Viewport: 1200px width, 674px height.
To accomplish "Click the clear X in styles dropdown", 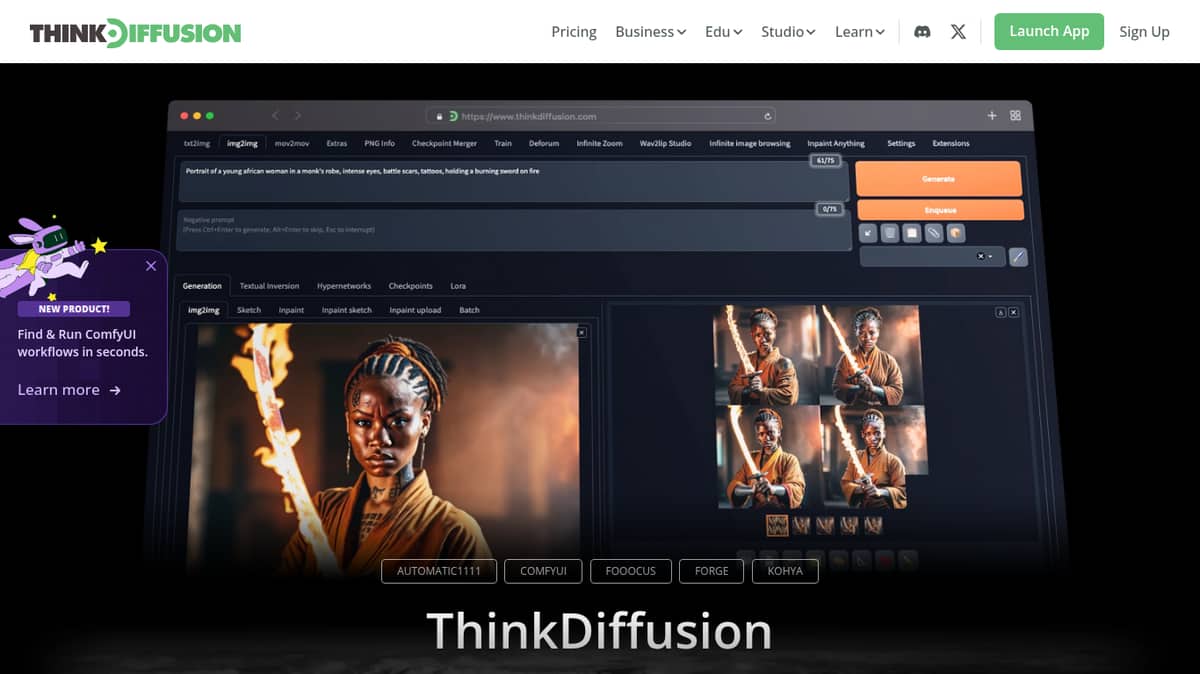I will pos(980,257).
